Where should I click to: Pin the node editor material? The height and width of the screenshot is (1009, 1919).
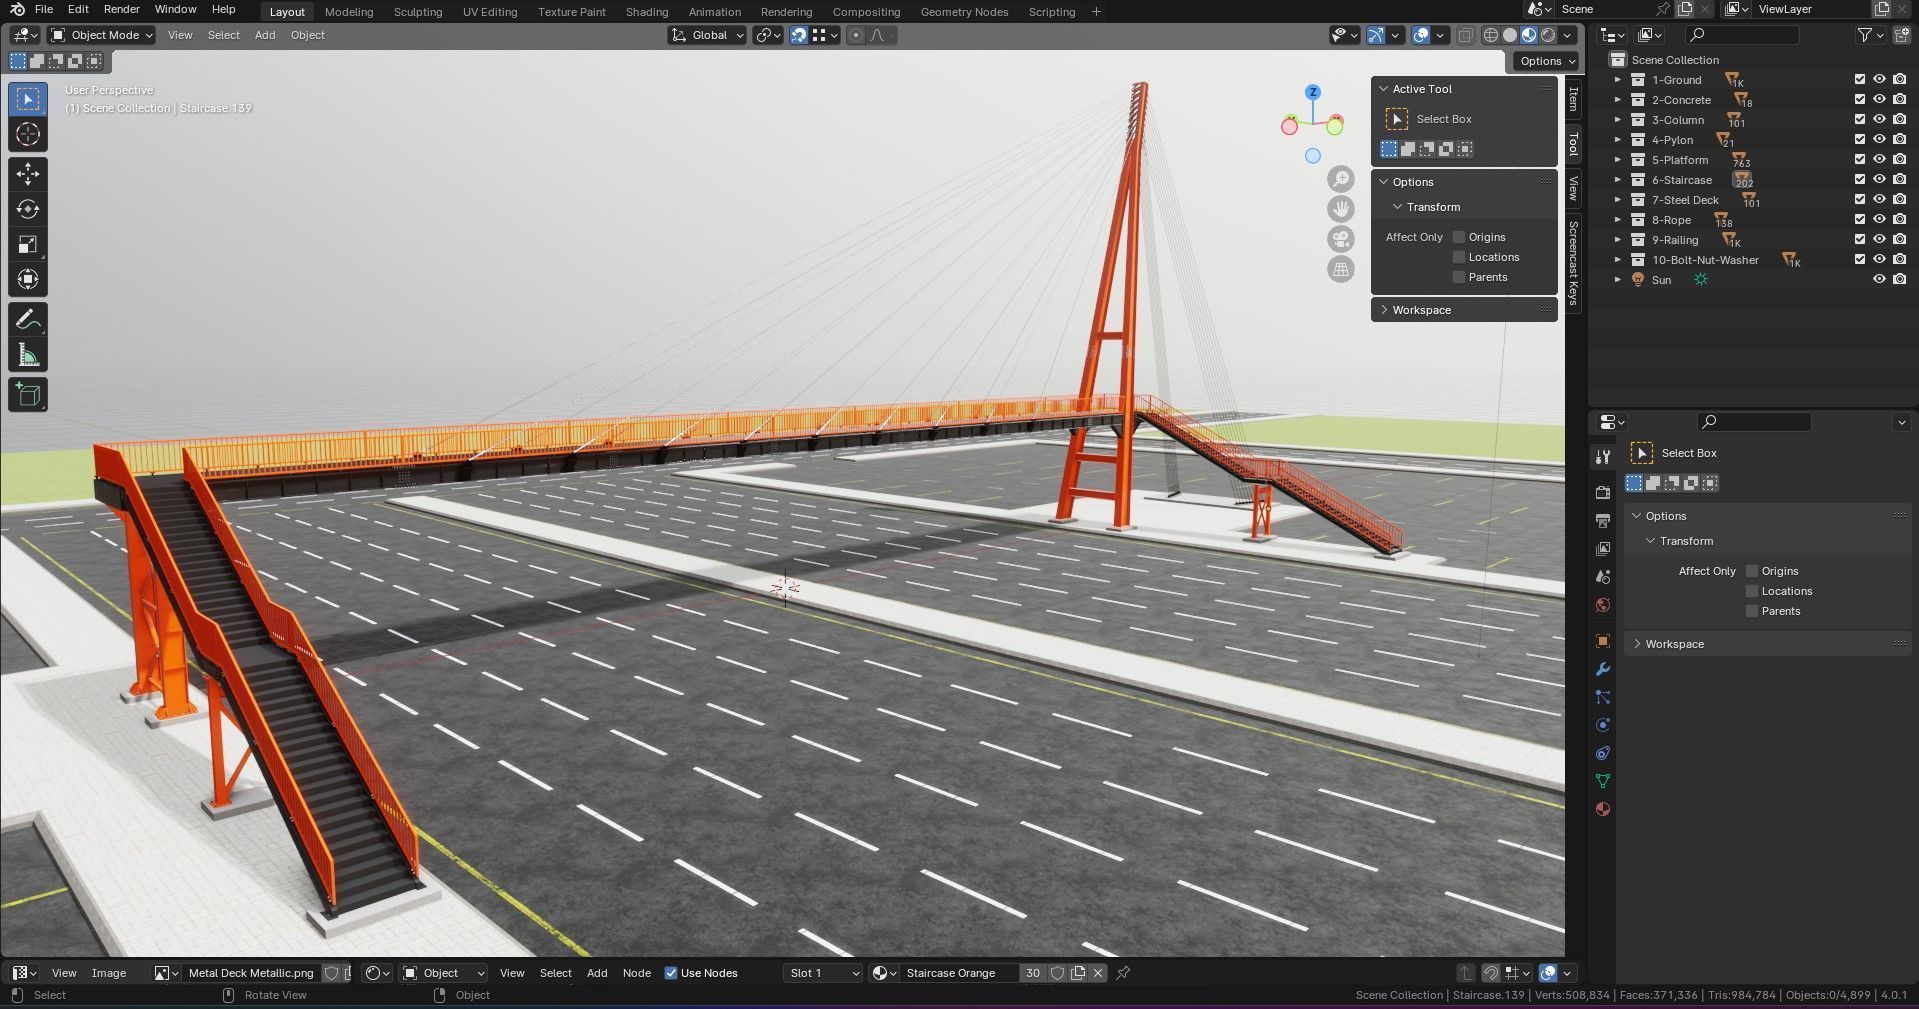[1123, 973]
